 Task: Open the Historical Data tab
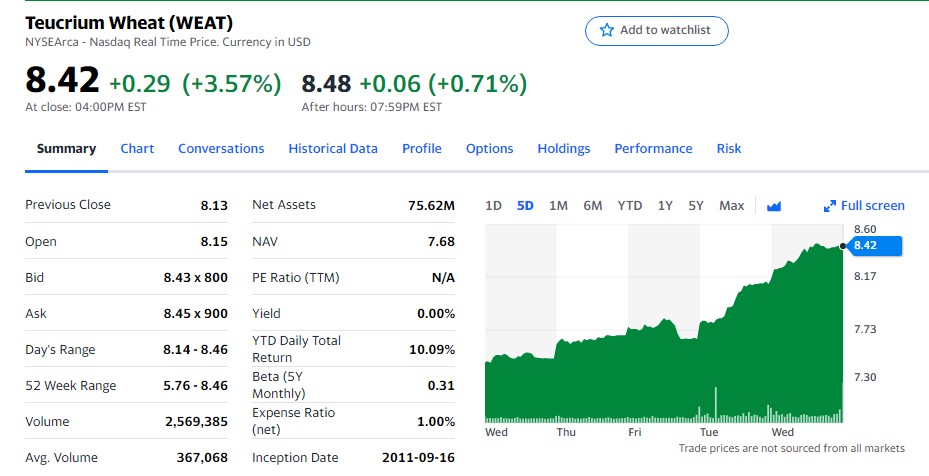pyautogui.click(x=333, y=148)
